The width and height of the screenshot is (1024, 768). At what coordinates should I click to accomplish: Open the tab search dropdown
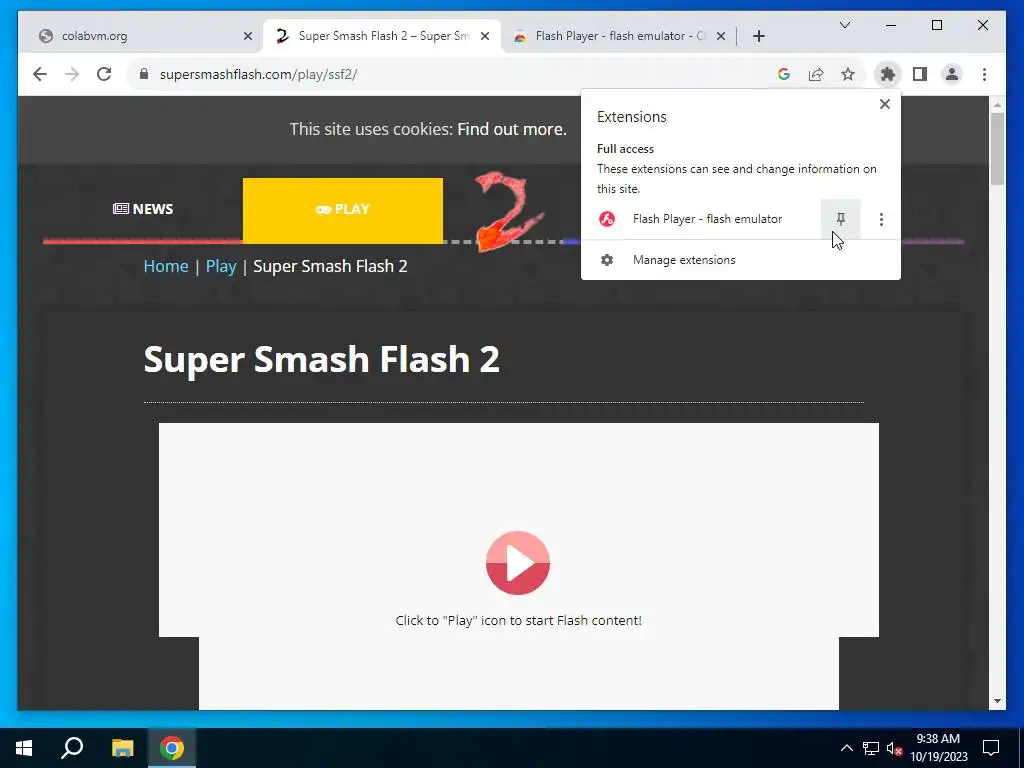click(845, 25)
